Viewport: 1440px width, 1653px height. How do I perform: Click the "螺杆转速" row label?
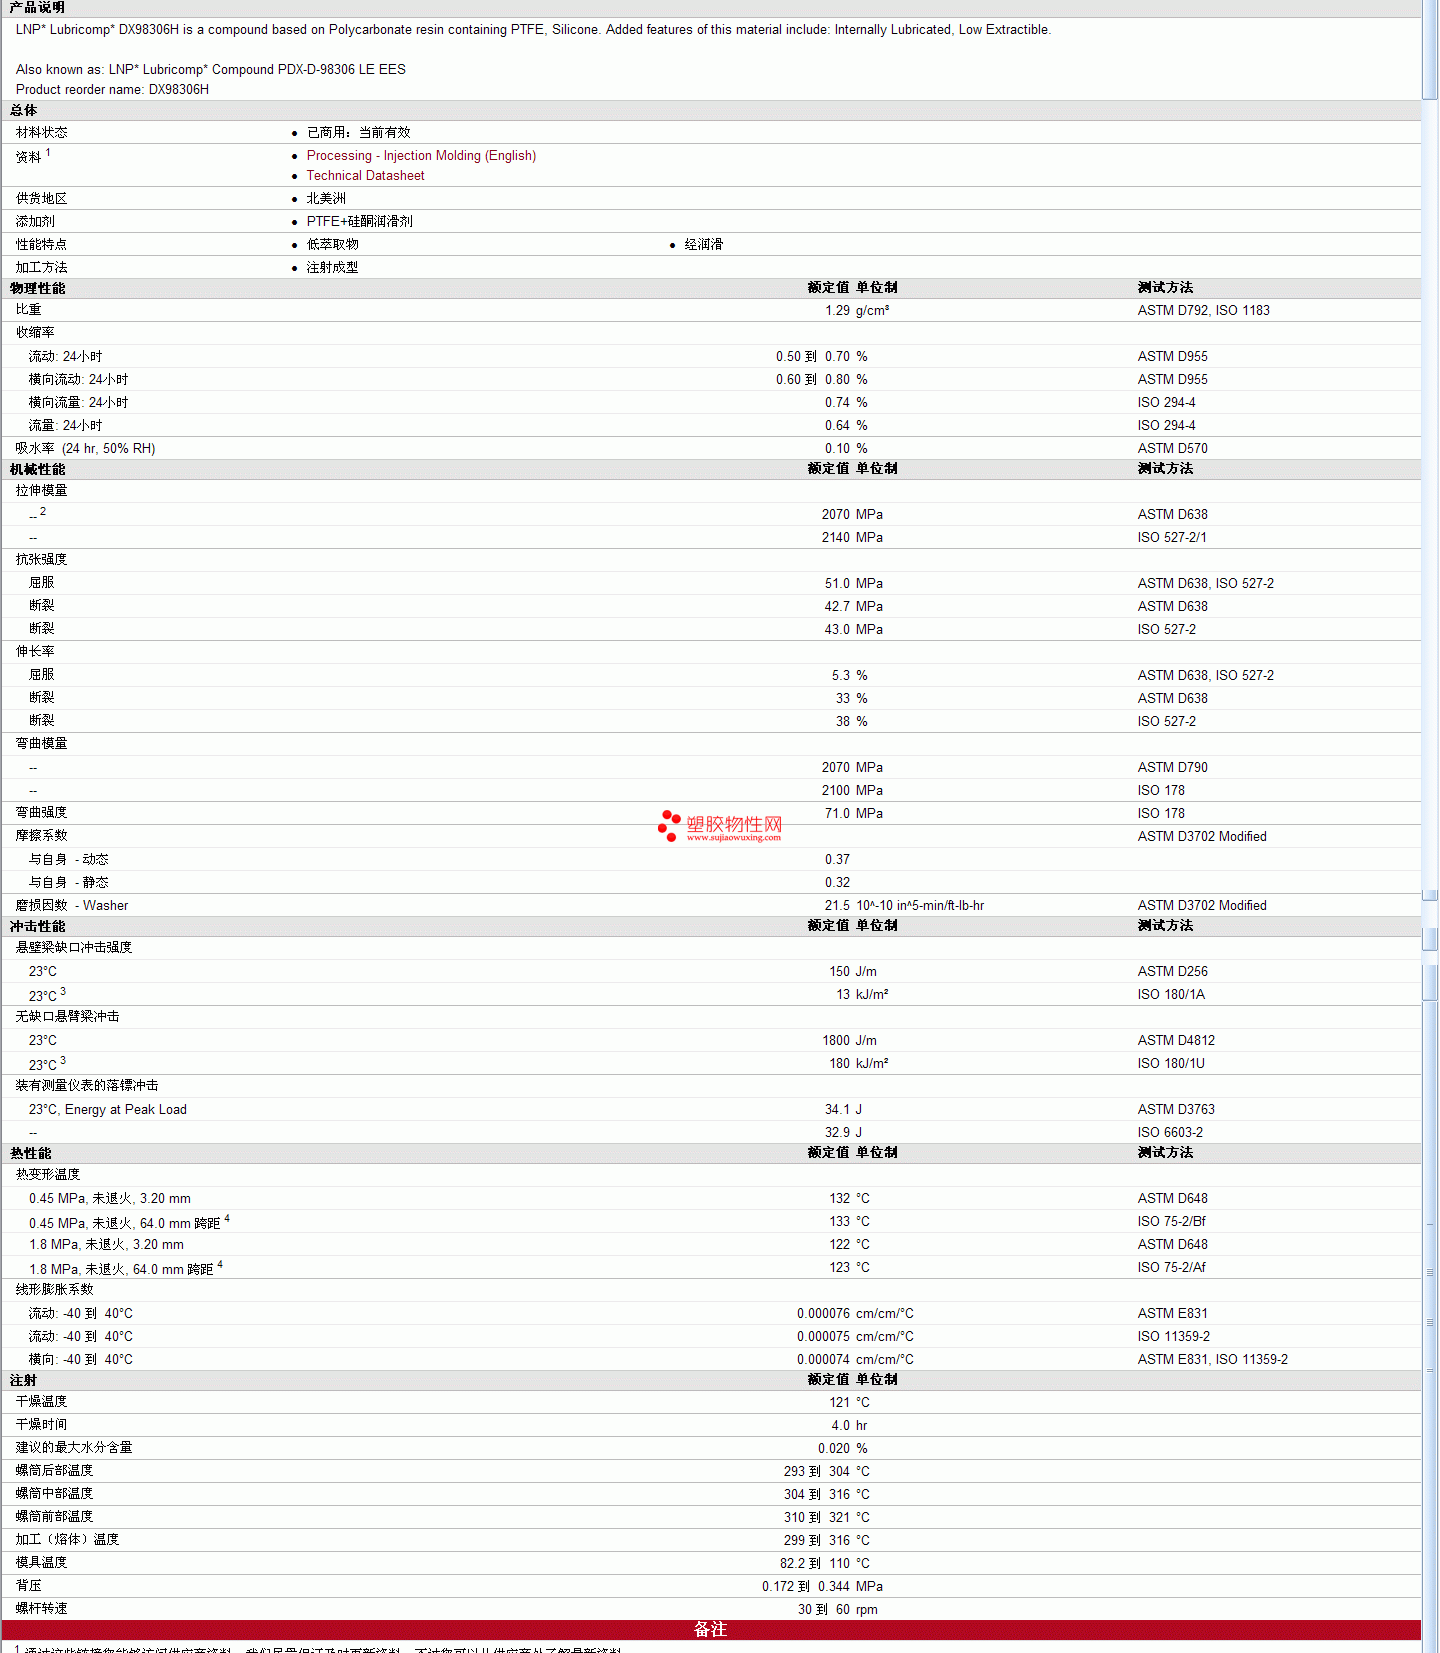42,1609
